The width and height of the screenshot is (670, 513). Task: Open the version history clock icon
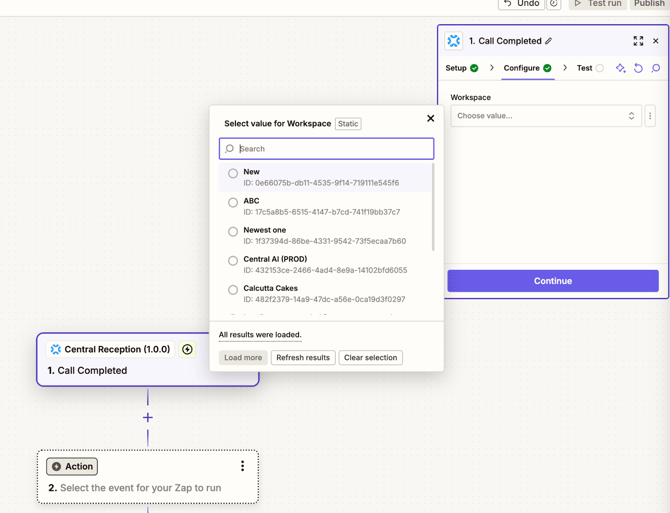click(x=553, y=4)
